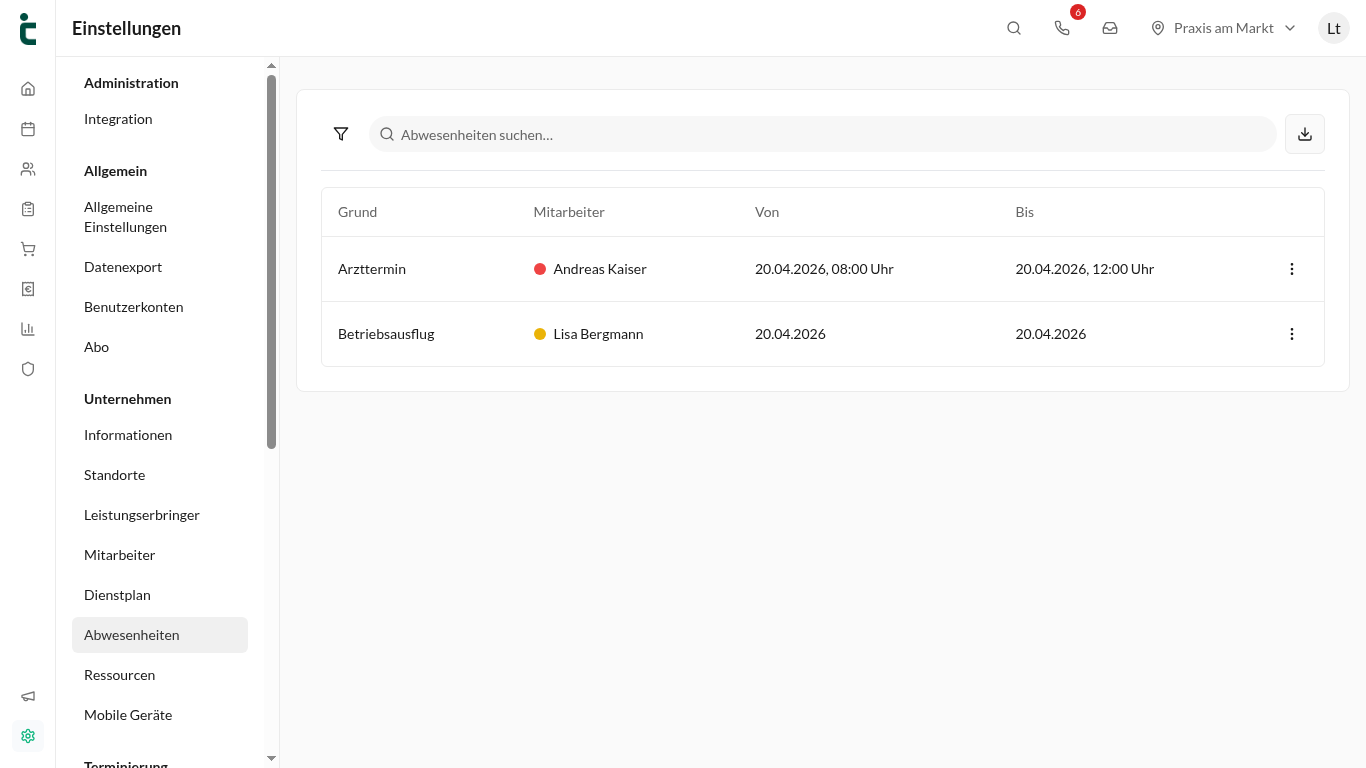Open the statistics bar chart sidebar icon
Viewport: 1366px width, 768px height.
[28, 329]
